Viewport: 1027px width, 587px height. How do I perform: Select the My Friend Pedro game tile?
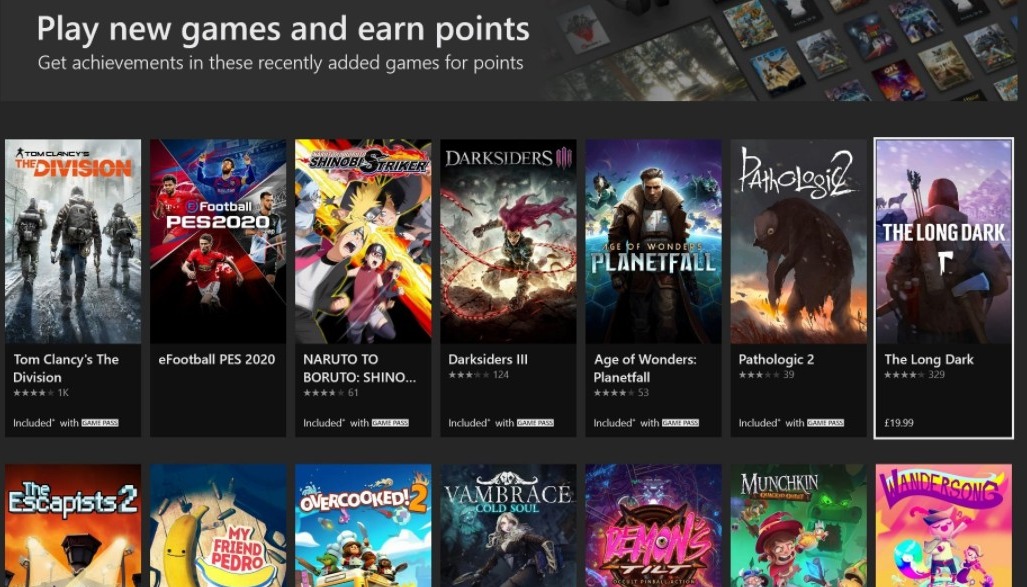[218, 525]
